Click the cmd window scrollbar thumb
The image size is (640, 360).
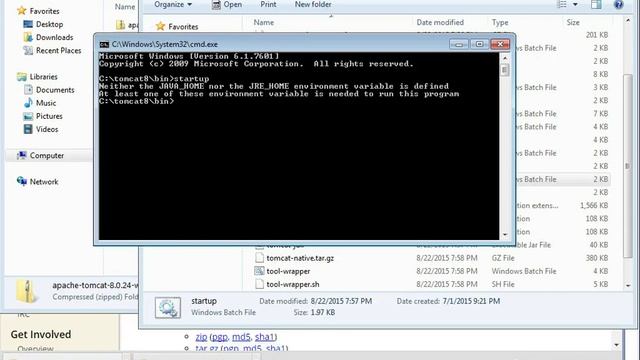coord(505,70)
